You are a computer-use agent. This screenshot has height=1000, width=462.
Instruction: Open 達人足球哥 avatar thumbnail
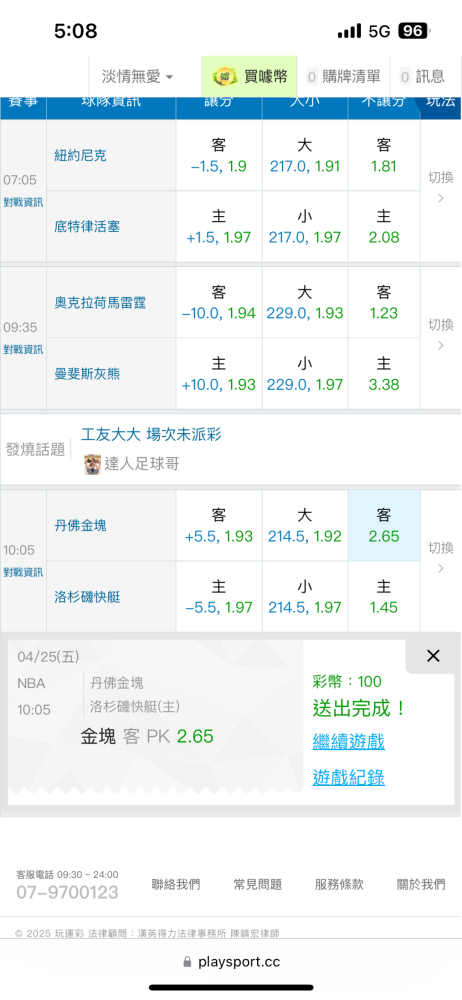click(x=93, y=464)
